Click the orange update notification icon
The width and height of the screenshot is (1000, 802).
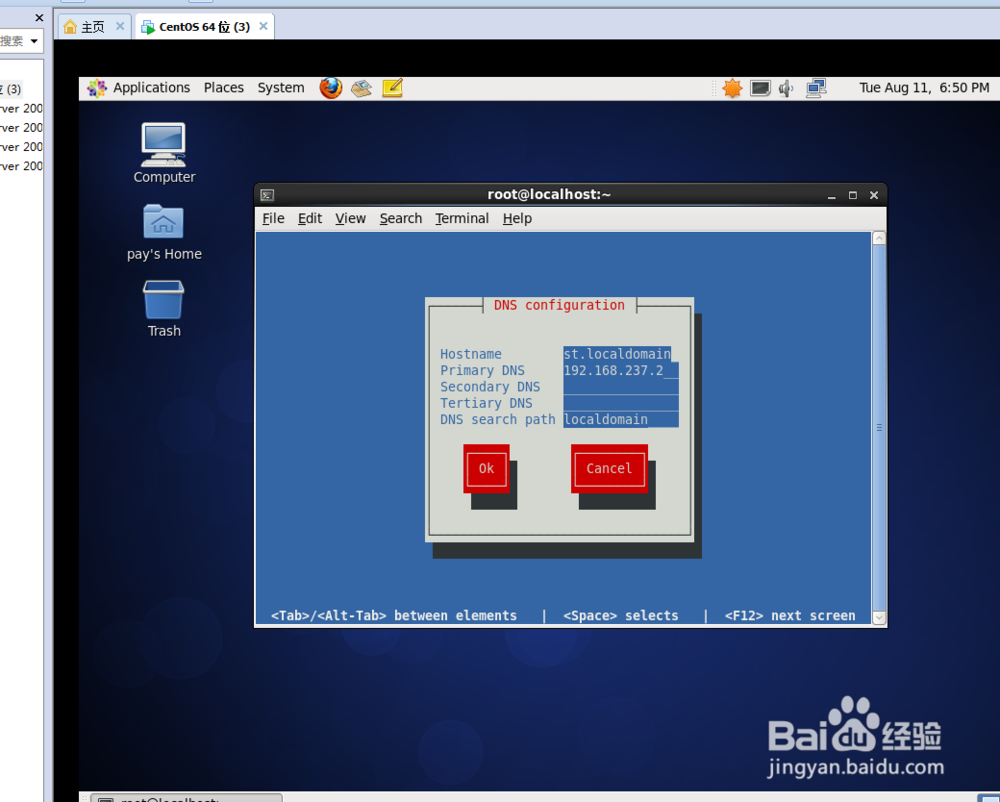coord(732,88)
